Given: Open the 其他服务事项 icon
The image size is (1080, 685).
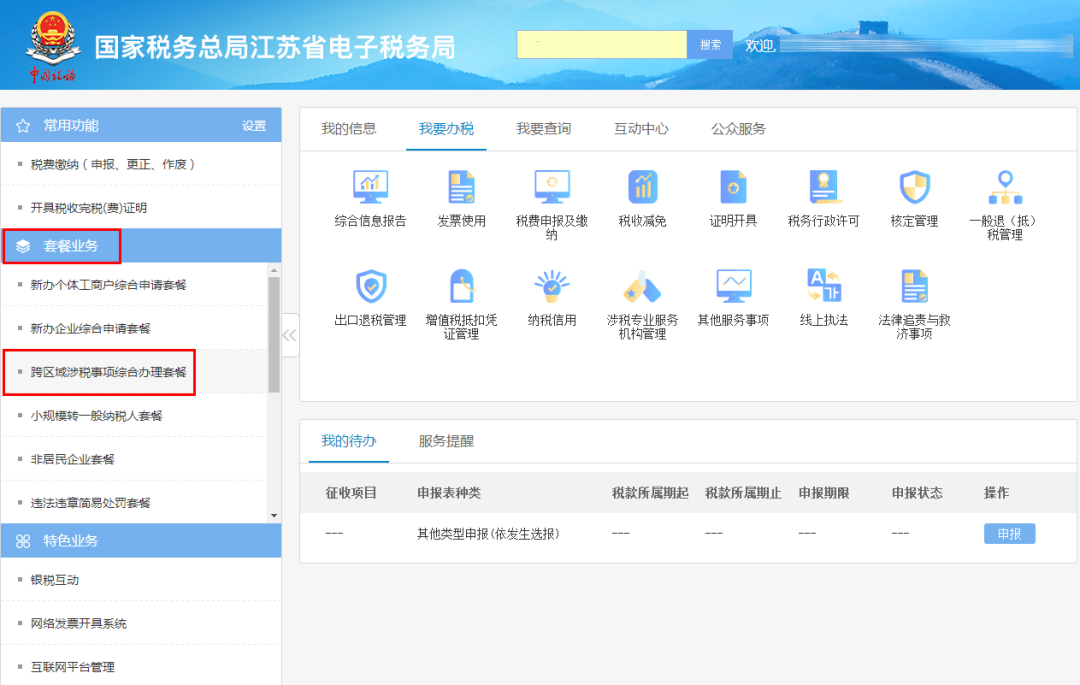Looking at the screenshot, I should point(733,286).
